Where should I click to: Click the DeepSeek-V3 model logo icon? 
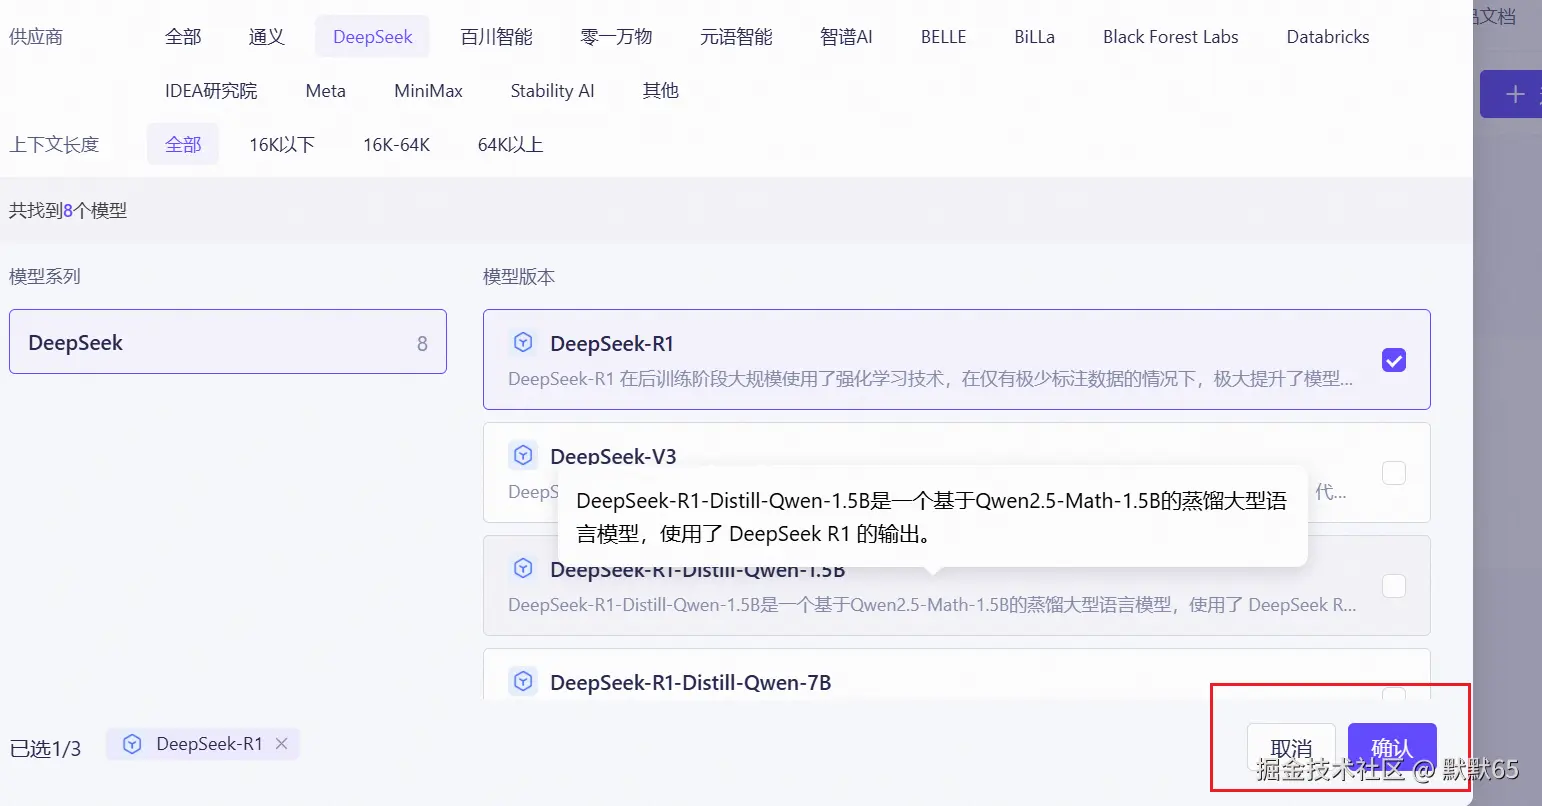pyautogui.click(x=523, y=456)
